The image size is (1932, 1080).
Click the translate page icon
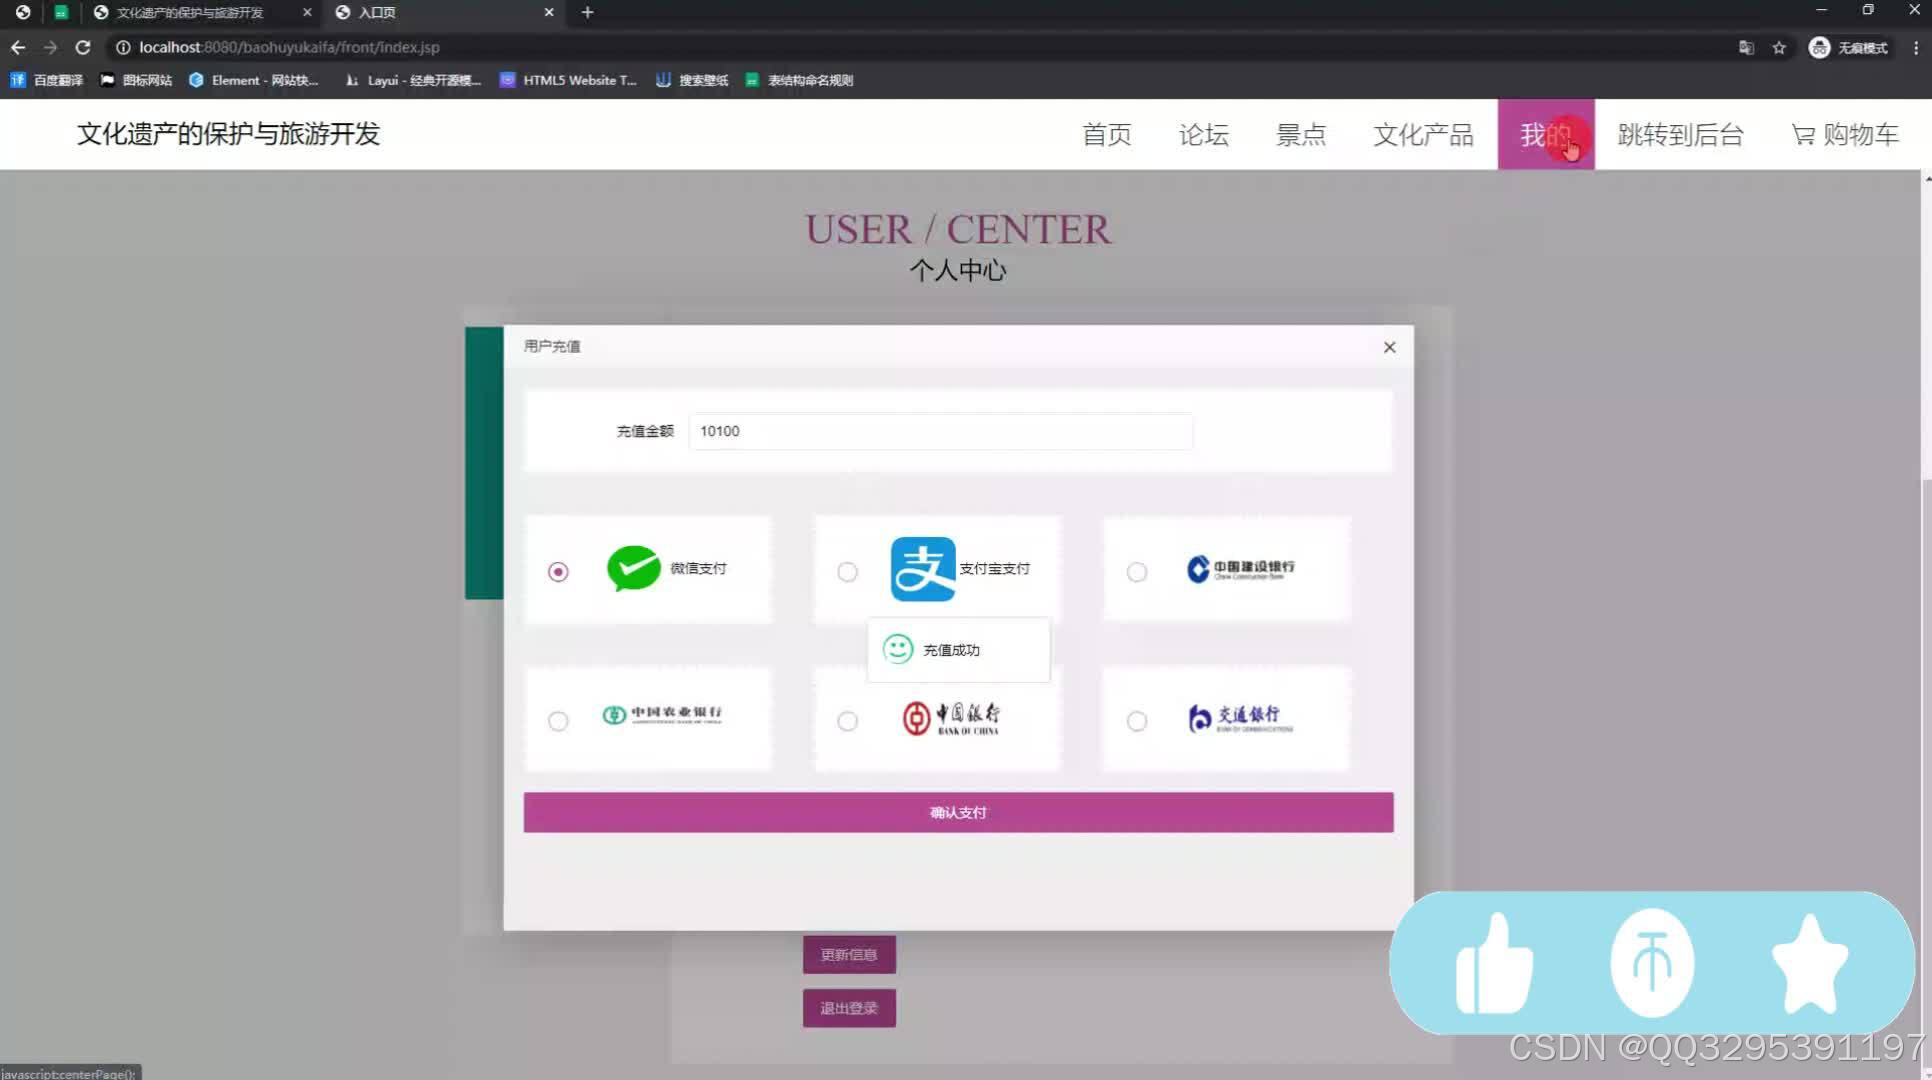[1746, 47]
